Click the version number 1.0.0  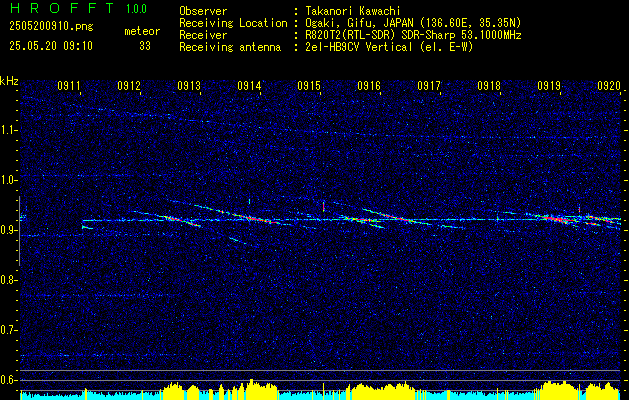click(136, 9)
